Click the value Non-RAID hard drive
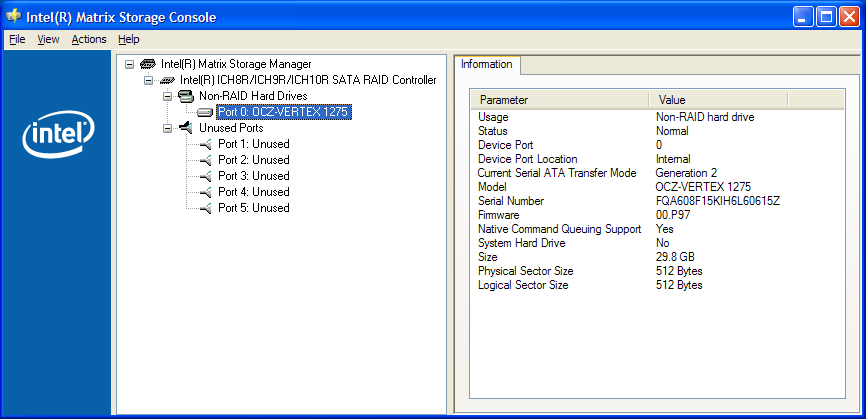This screenshot has height=419, width=866. [705, 117]
